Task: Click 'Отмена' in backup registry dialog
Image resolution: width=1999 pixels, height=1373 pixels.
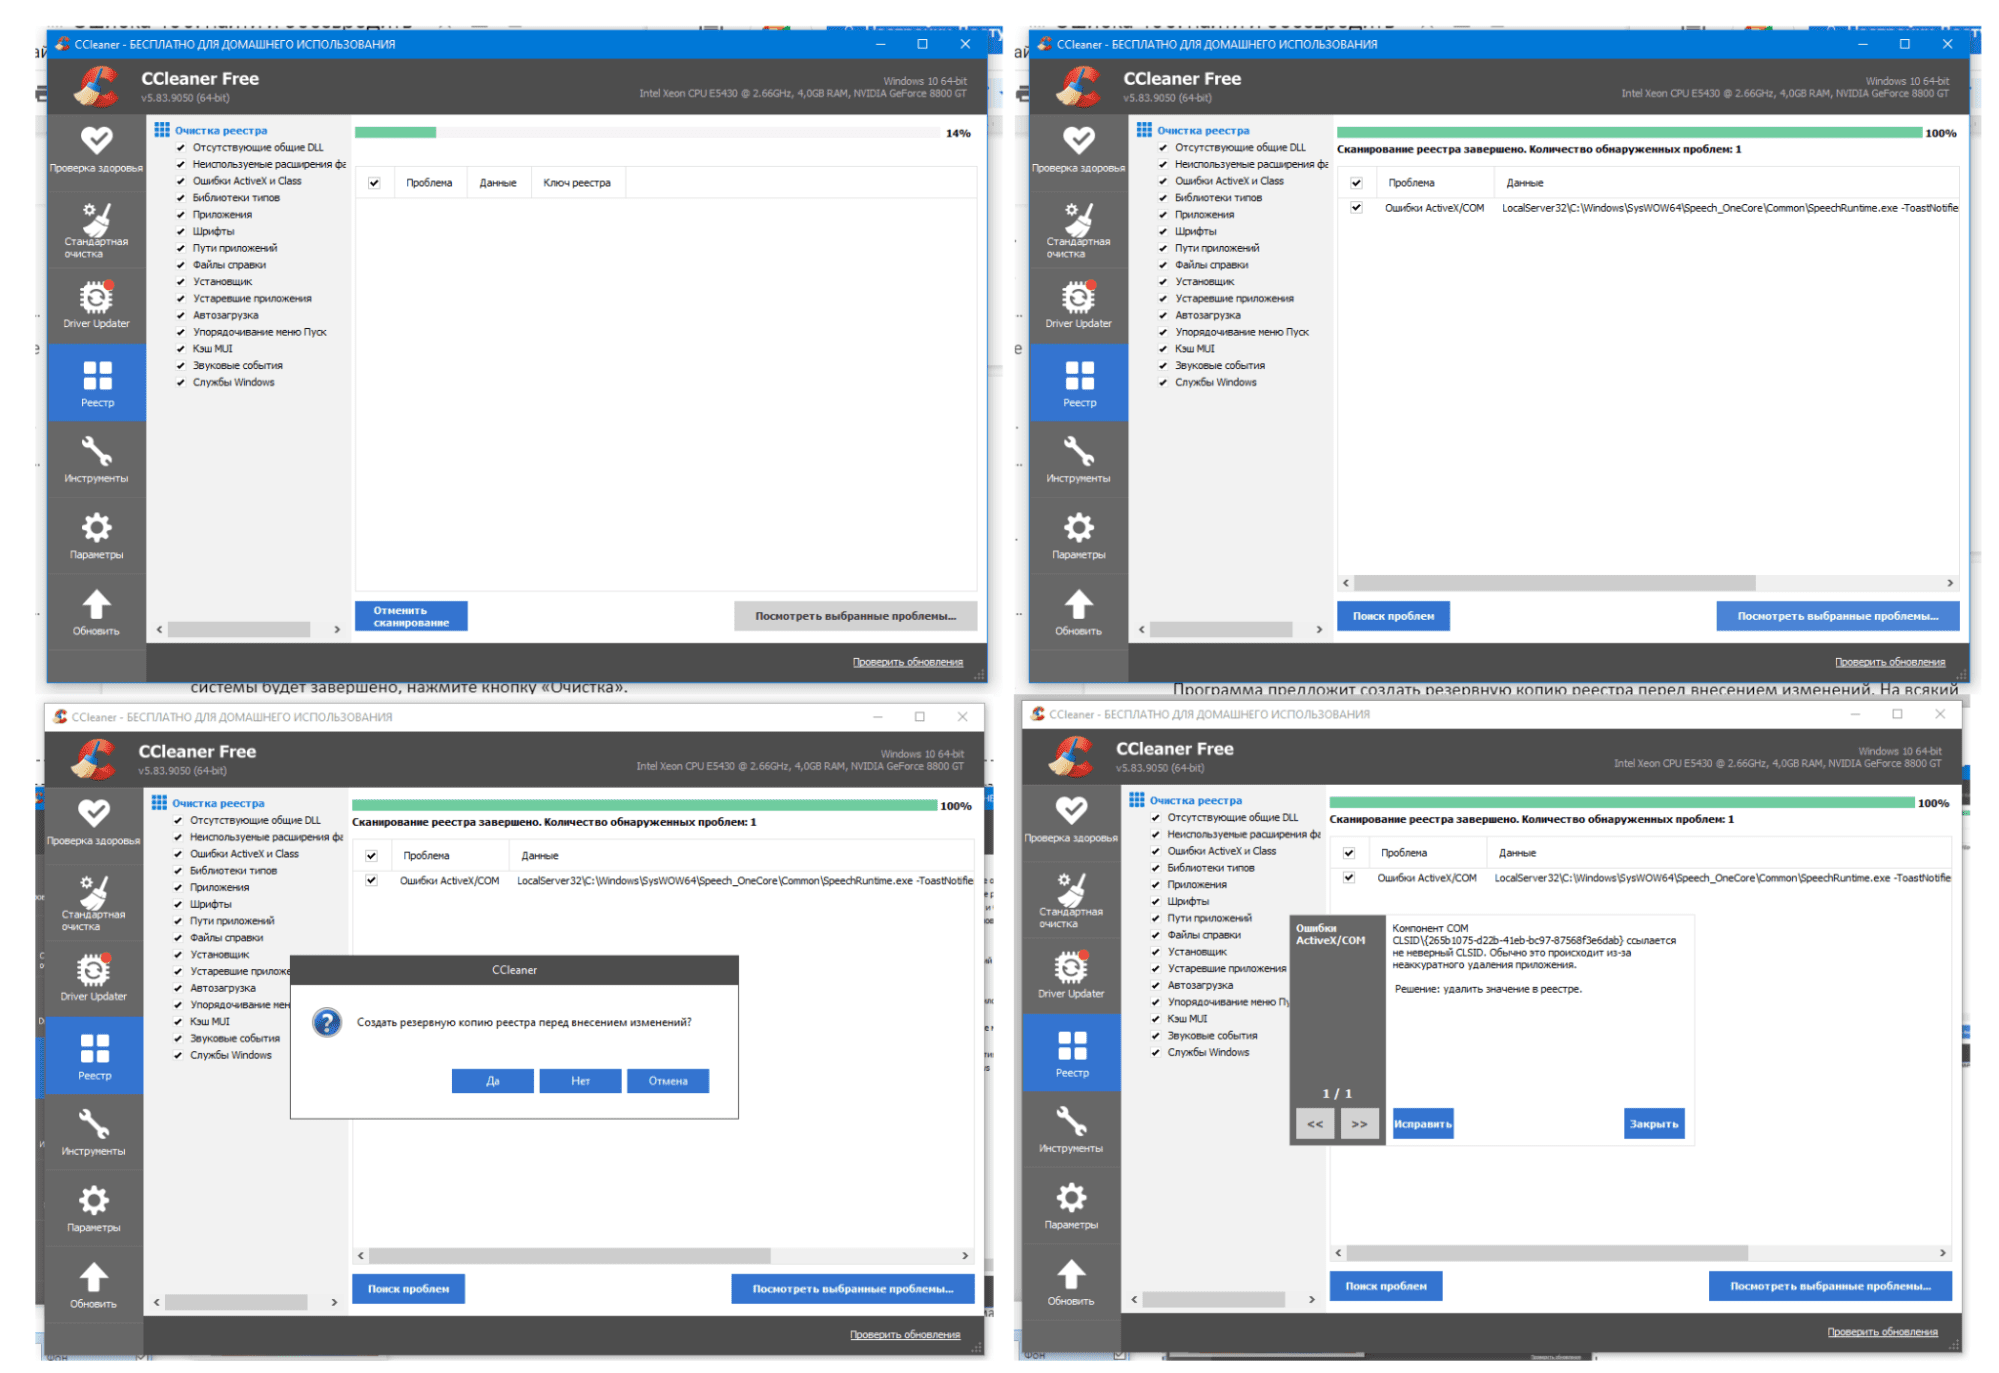Action: (x=668, y=1081)
